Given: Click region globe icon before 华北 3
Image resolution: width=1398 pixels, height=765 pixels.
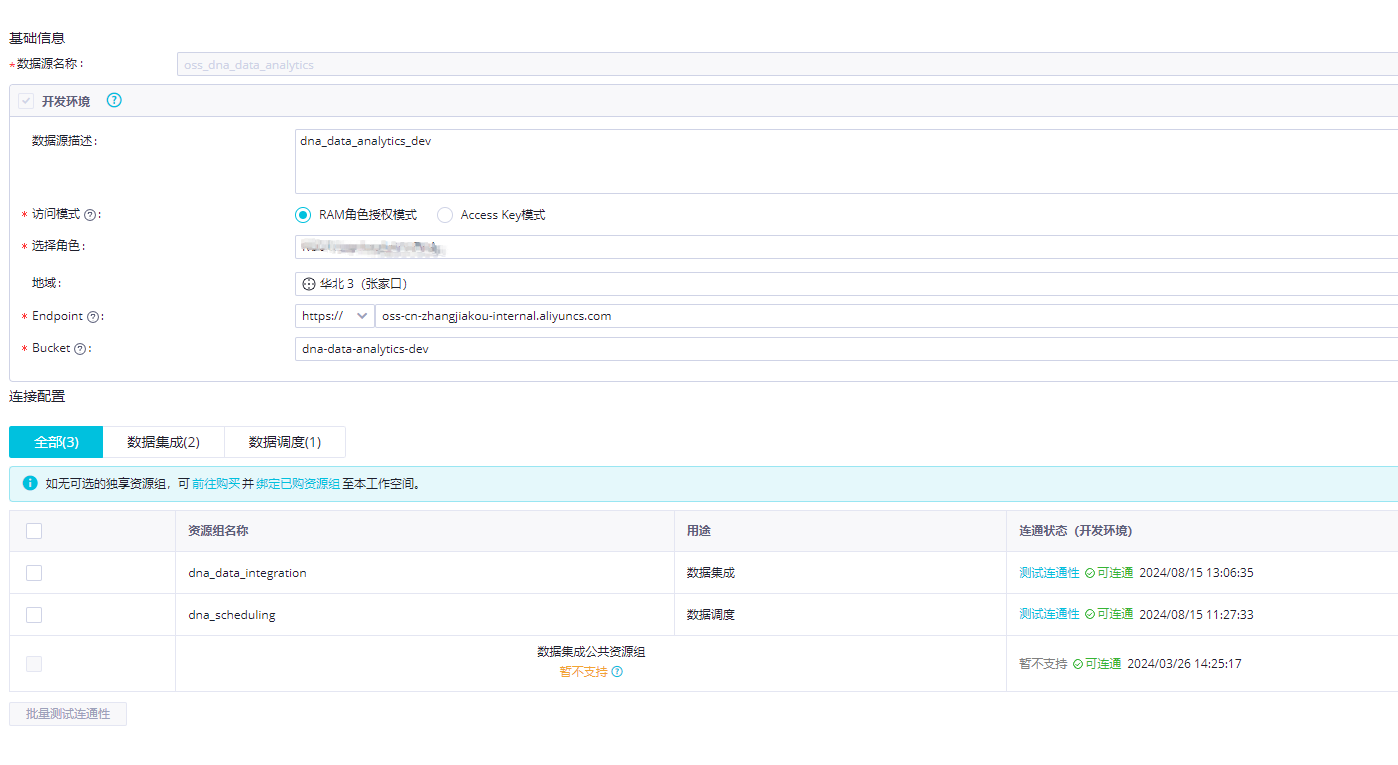Looking at the screenshot, I should click(x=309, y=284).
